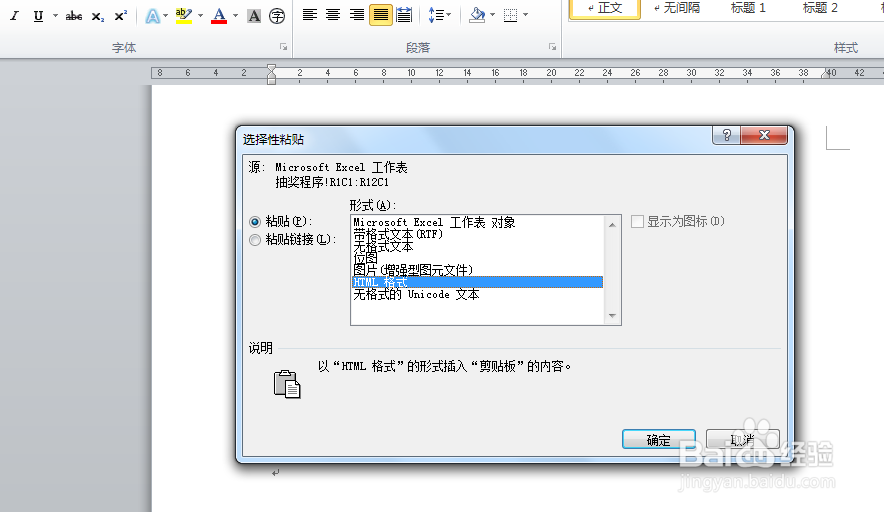Toggle italic formatting

(15, 16)
